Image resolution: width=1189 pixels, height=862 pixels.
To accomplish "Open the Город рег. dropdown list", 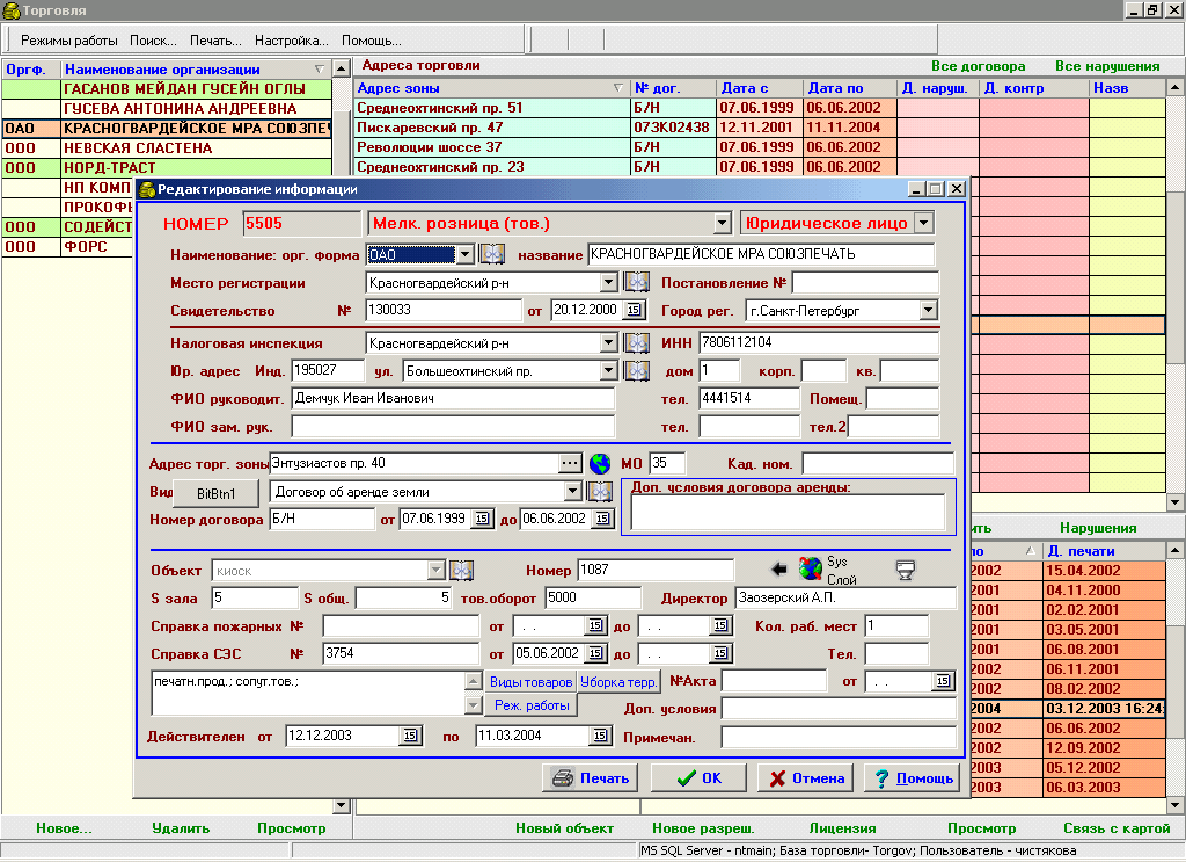I will [928, 311].
